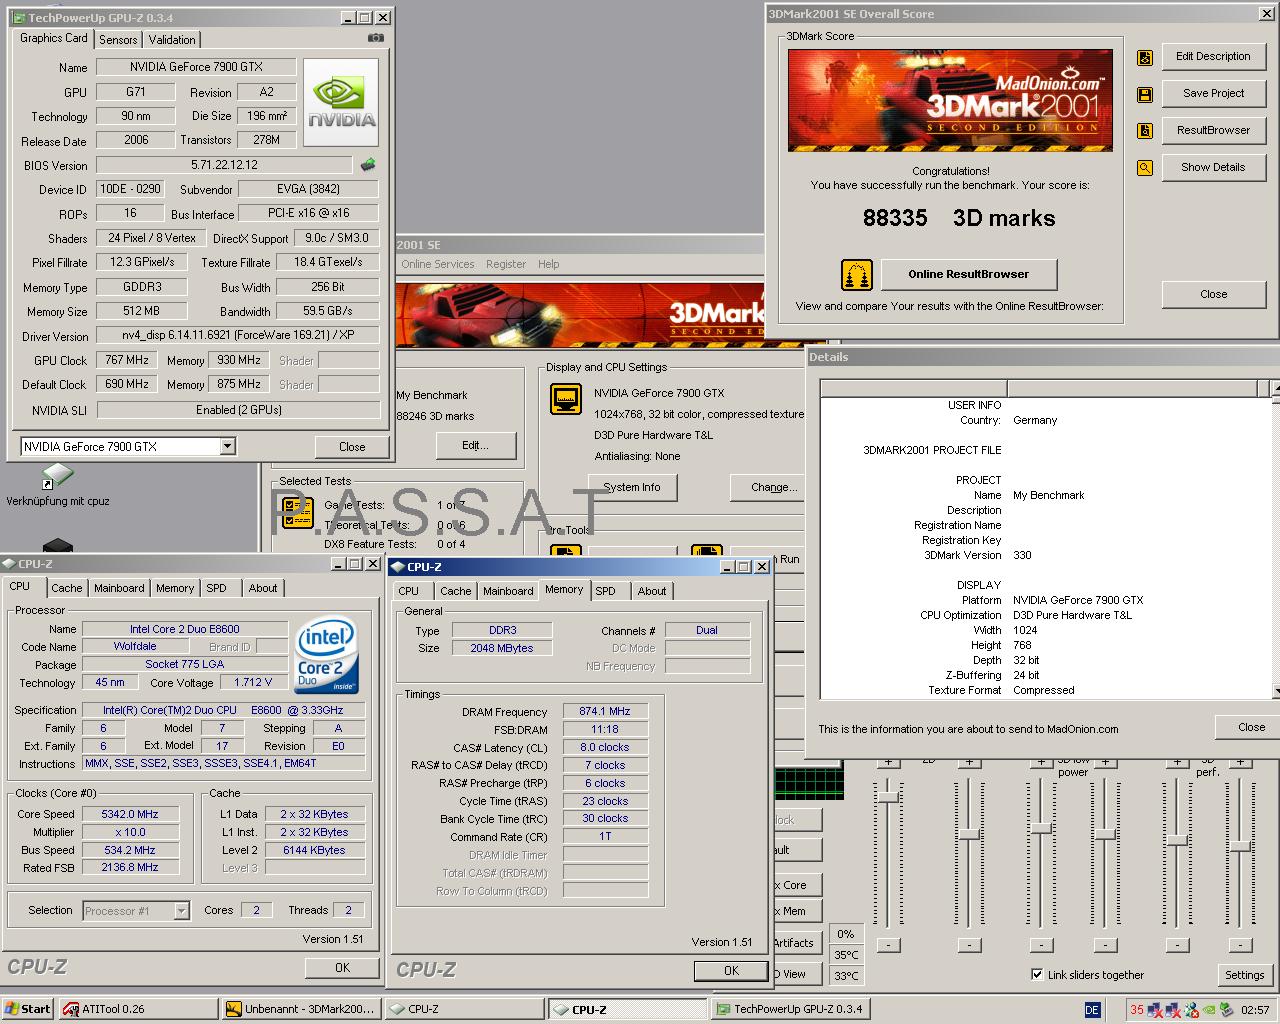Open the SPD tab in the Memory CPU-Z window
The image size is (1280, 1024).
pyautogui.click(x=606, y=591)
